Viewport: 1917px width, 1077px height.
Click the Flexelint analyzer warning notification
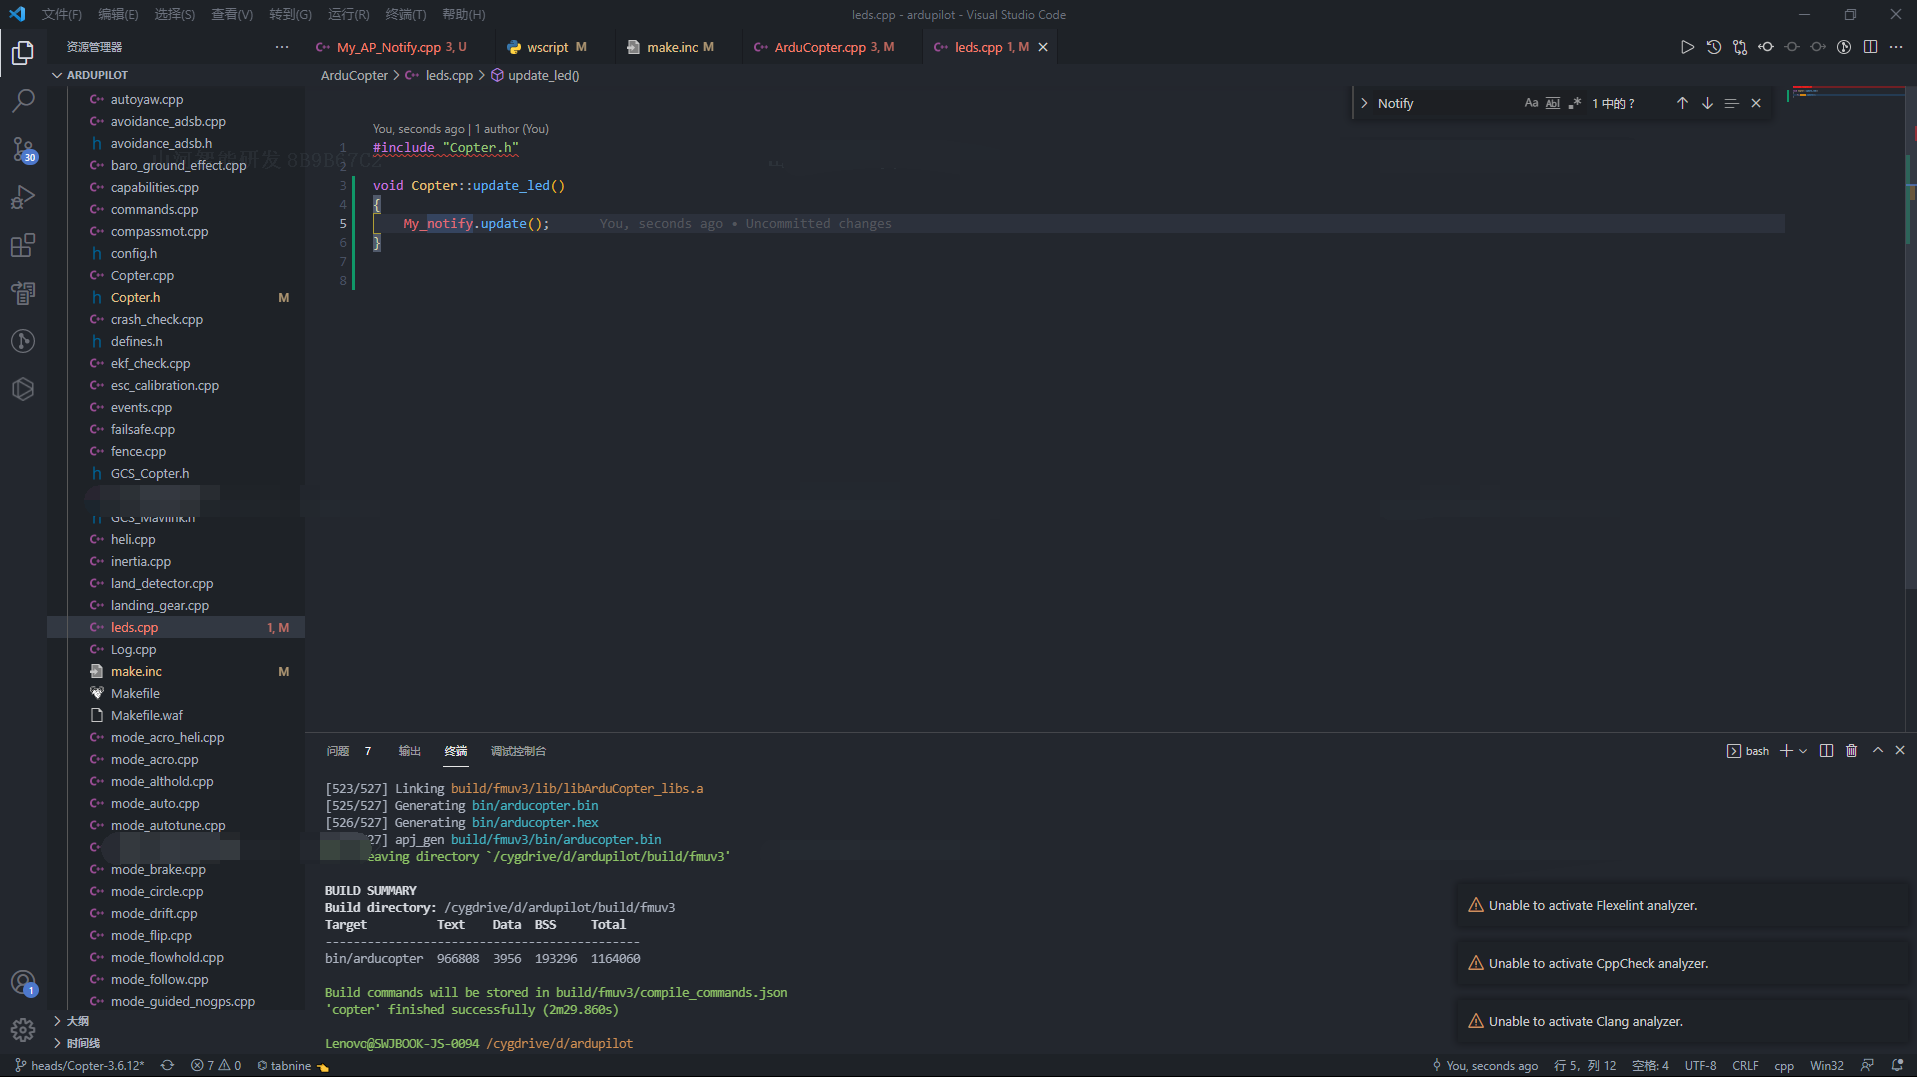(x=1682, y=905)
